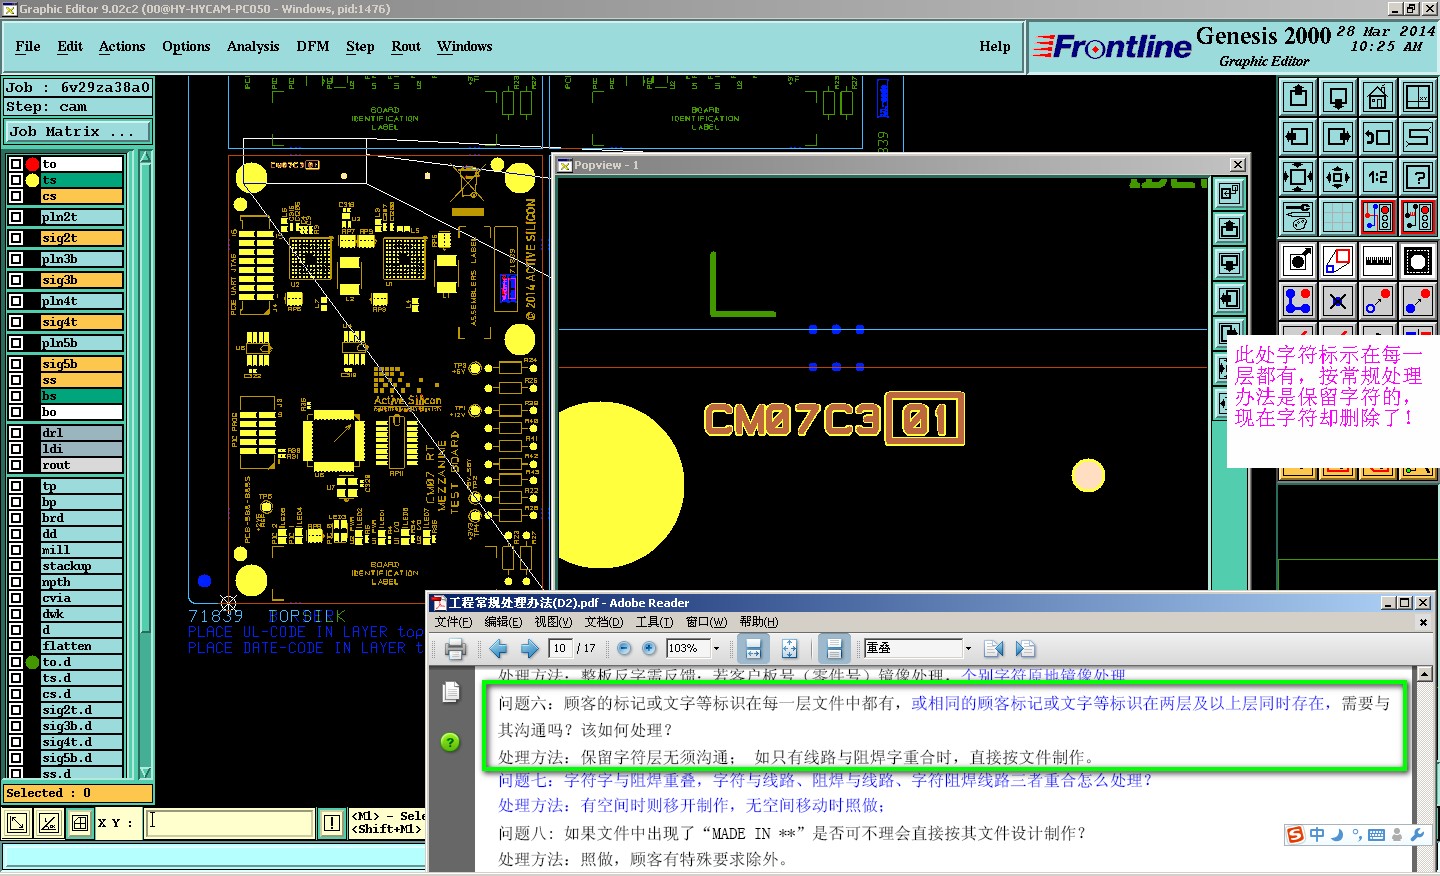The width and height of the screenshot is (1440, 876).
Task: Click the Home view icon
Action: [1378, 97]
